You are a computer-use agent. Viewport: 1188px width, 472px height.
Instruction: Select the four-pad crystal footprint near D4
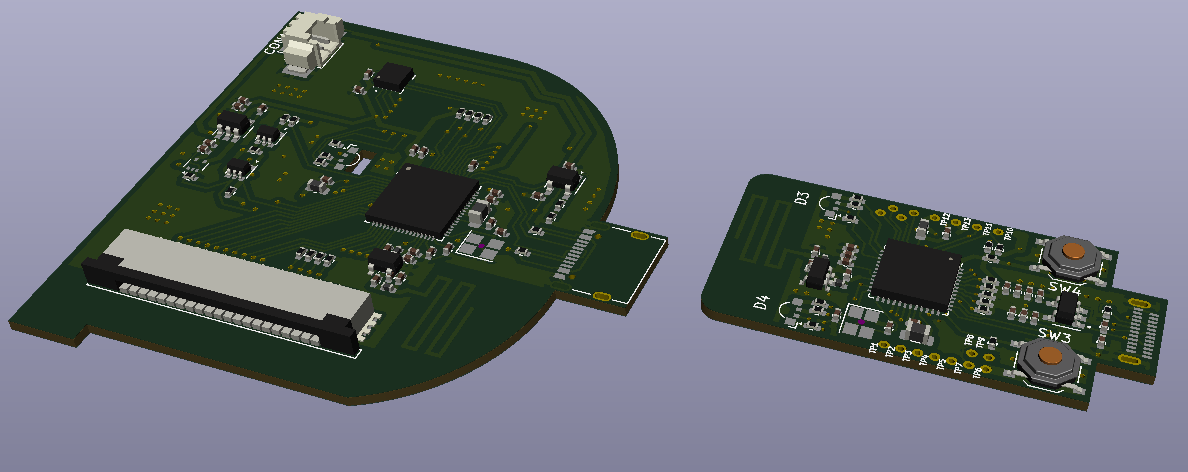pos(859,321)
